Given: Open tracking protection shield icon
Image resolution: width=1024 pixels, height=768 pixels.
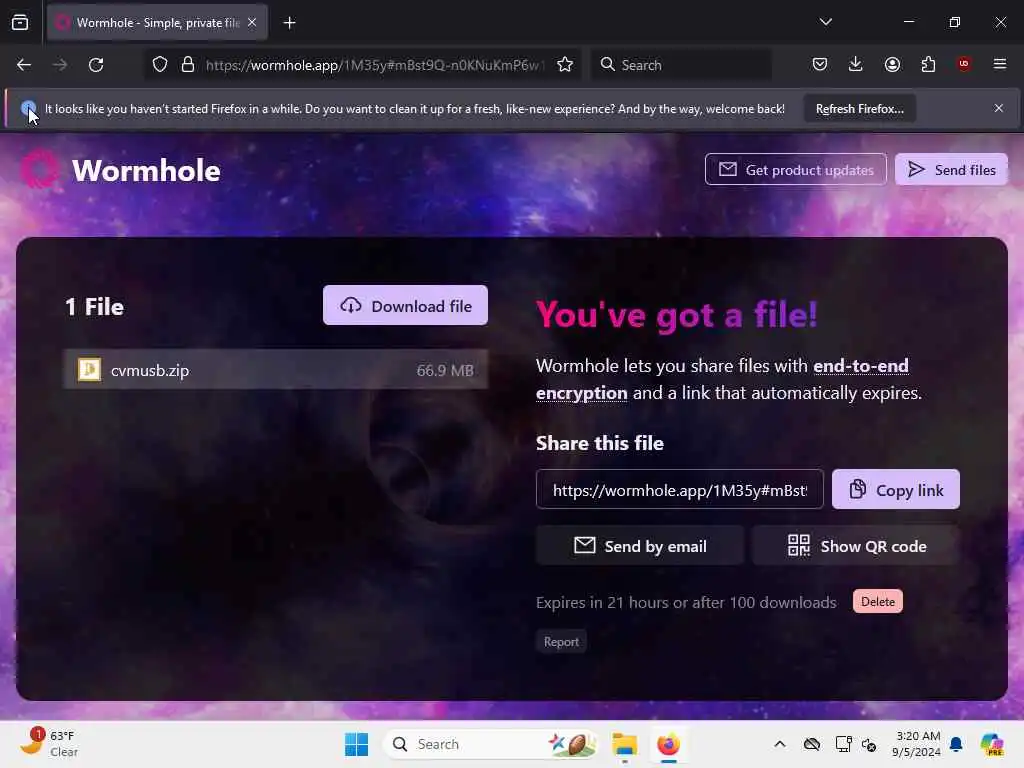Looking at the screenshot, I should point(160,65).
